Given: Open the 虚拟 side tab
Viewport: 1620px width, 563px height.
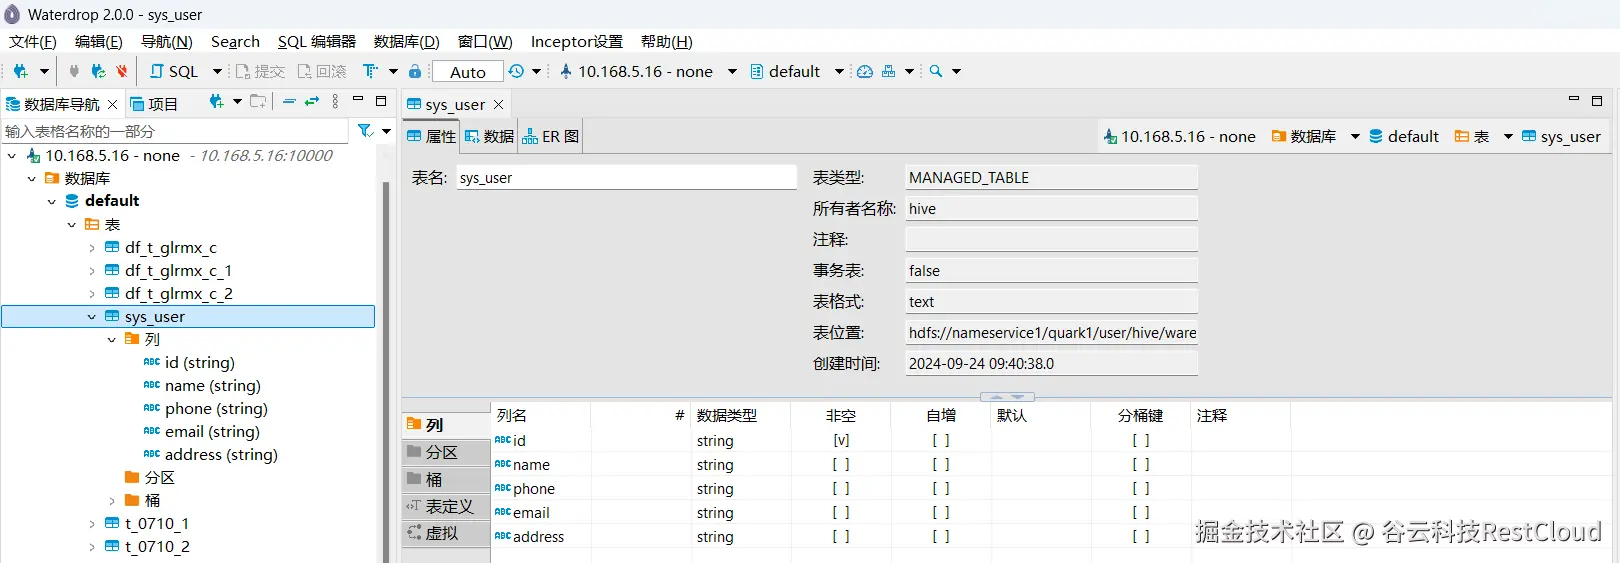Looking at the screenshot, I should click(x=446, y=533).
